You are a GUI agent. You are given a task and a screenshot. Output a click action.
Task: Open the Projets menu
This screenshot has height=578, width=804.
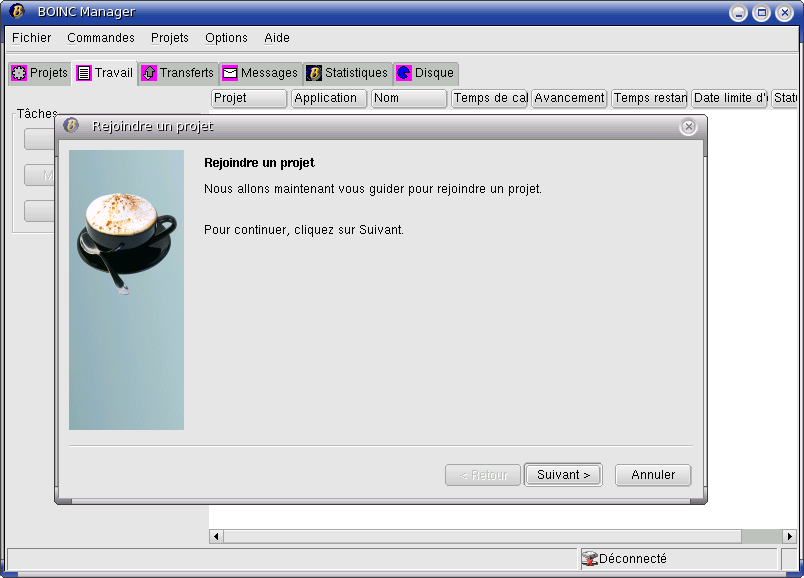(170, 38)
